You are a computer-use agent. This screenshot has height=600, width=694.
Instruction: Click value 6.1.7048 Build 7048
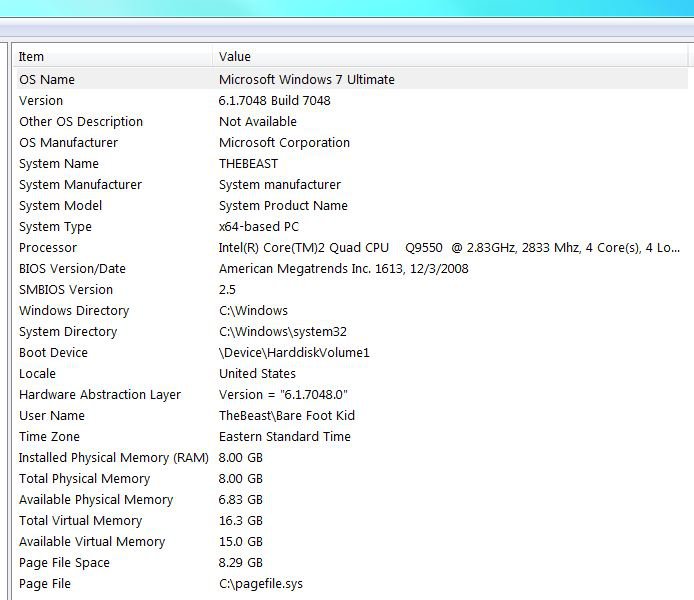274,100
